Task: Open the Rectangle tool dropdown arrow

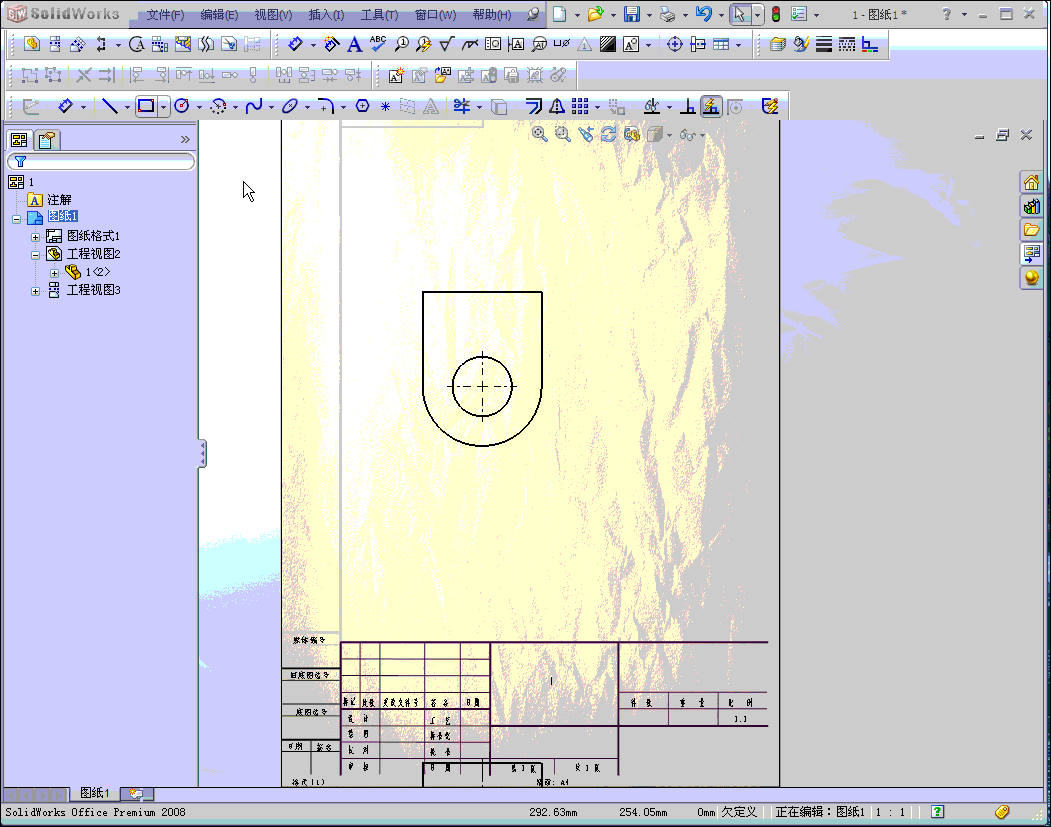Action: [x=163, y=107]
